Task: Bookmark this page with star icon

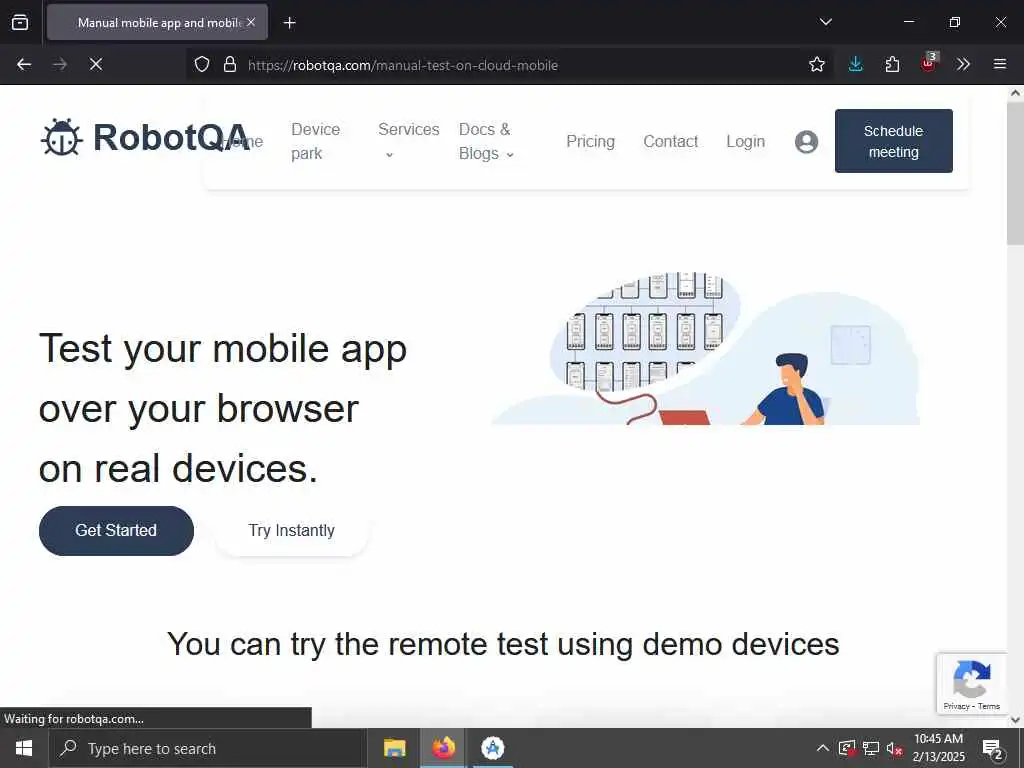Action: (816, 64)
